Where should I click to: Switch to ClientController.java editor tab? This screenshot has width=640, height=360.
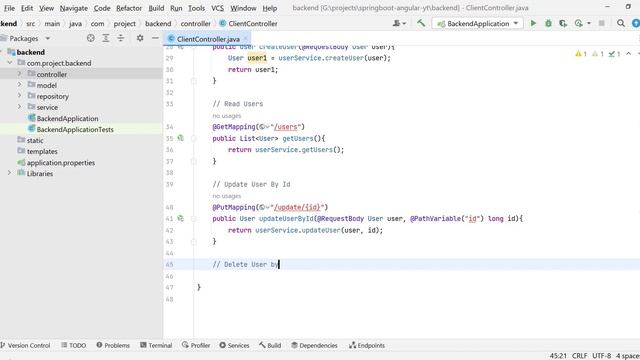click(208, 39)
